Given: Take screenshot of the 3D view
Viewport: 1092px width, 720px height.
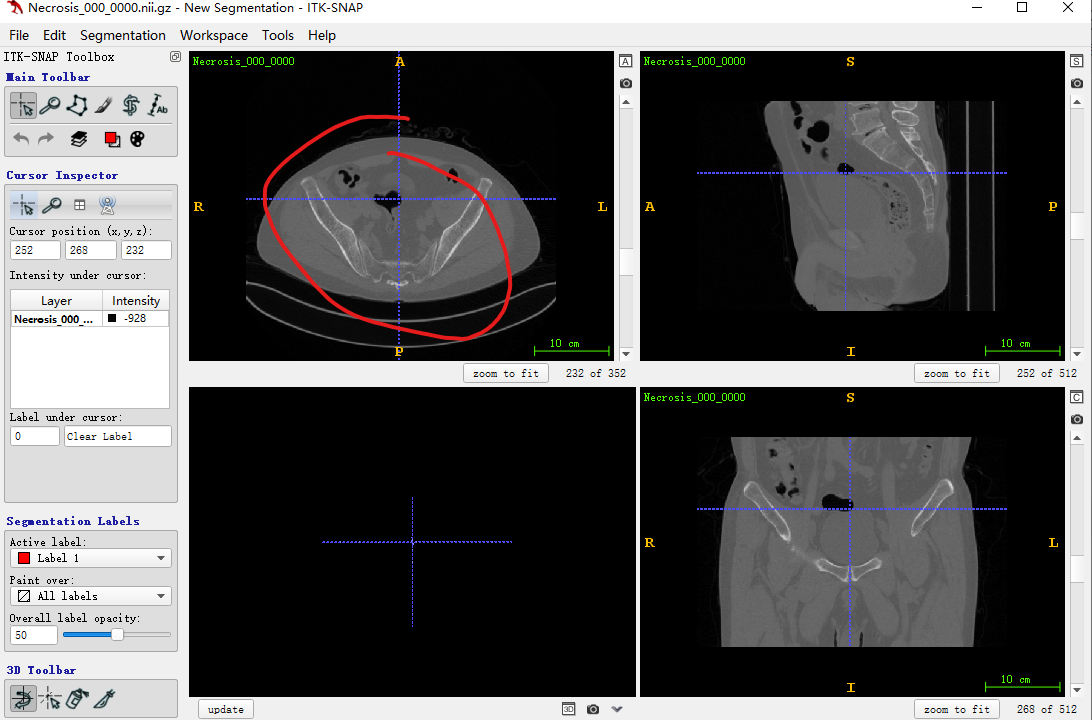Looking at the screenshot, I should 593,709.
